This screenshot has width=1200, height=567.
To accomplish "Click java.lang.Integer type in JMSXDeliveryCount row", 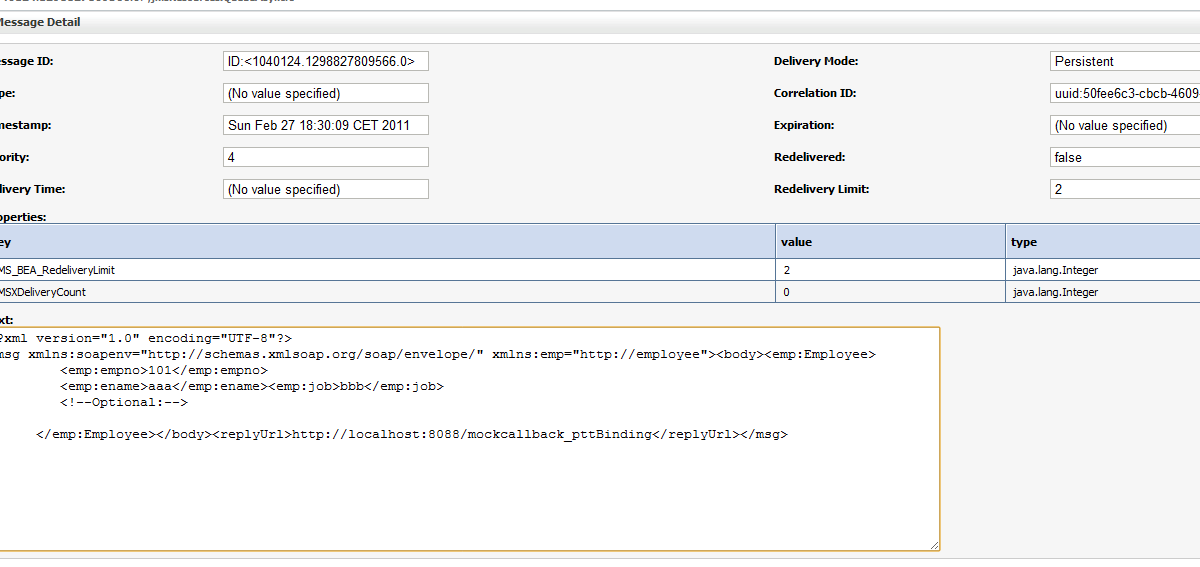I will point(1055,292).
